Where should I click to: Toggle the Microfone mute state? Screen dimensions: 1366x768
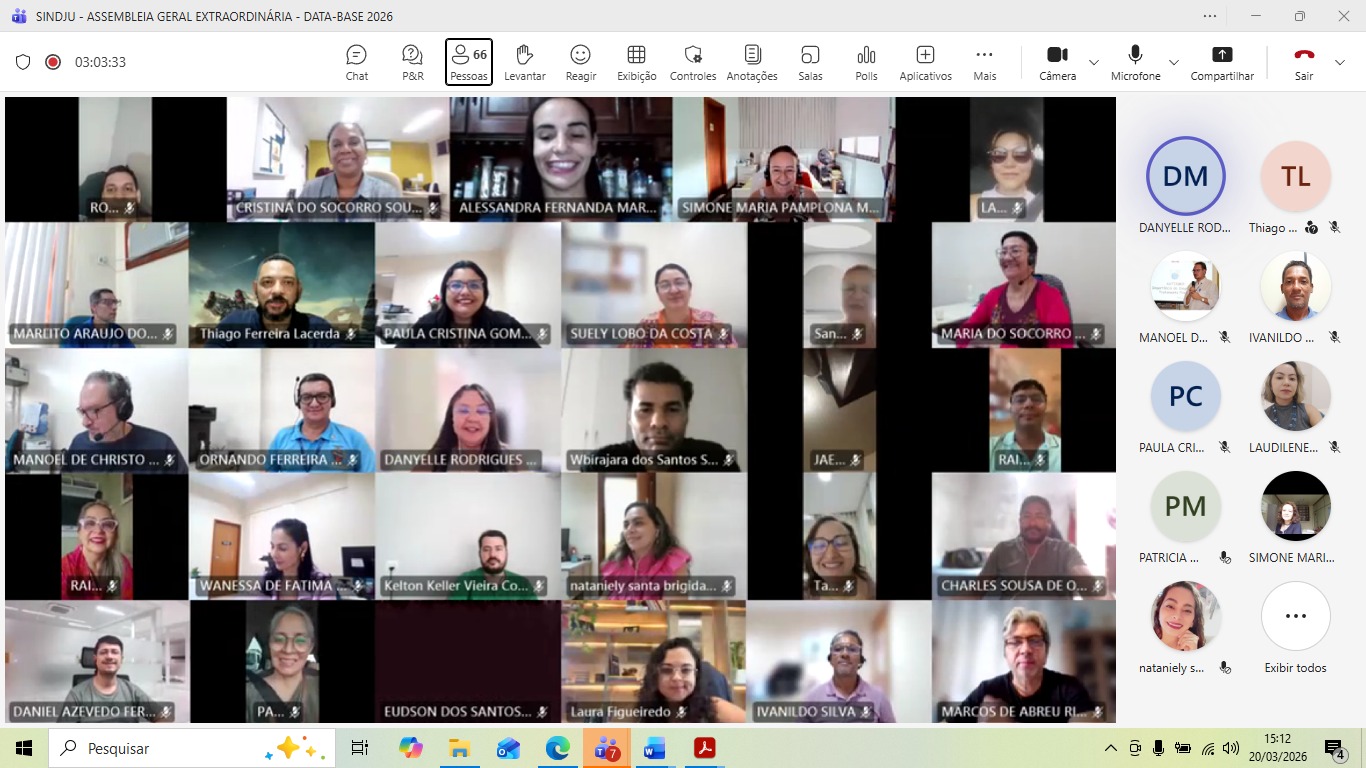coord(1135,62)
